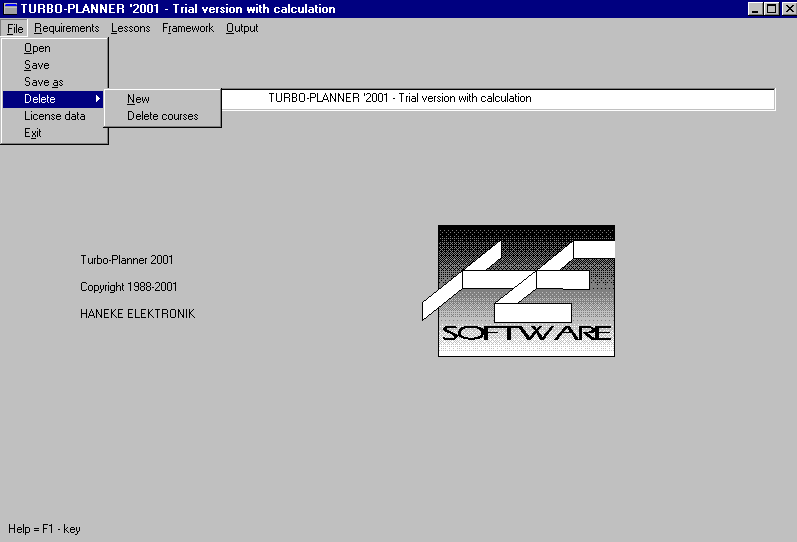This screenshot has height=542, width=797.
Task: Select New in the Delete submenu
Action: click(163, 99)
